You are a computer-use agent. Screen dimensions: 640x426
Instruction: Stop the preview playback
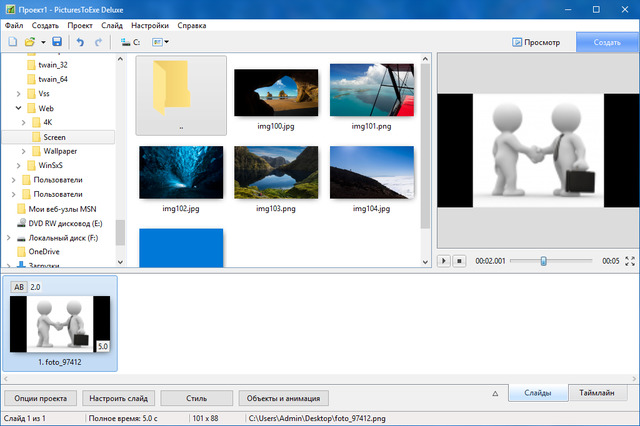tap(460, 261)
